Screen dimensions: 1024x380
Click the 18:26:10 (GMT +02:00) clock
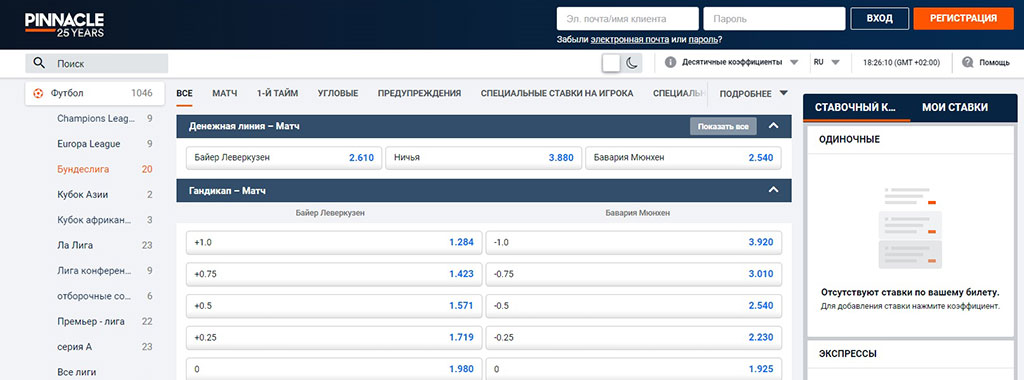[901, 63]
